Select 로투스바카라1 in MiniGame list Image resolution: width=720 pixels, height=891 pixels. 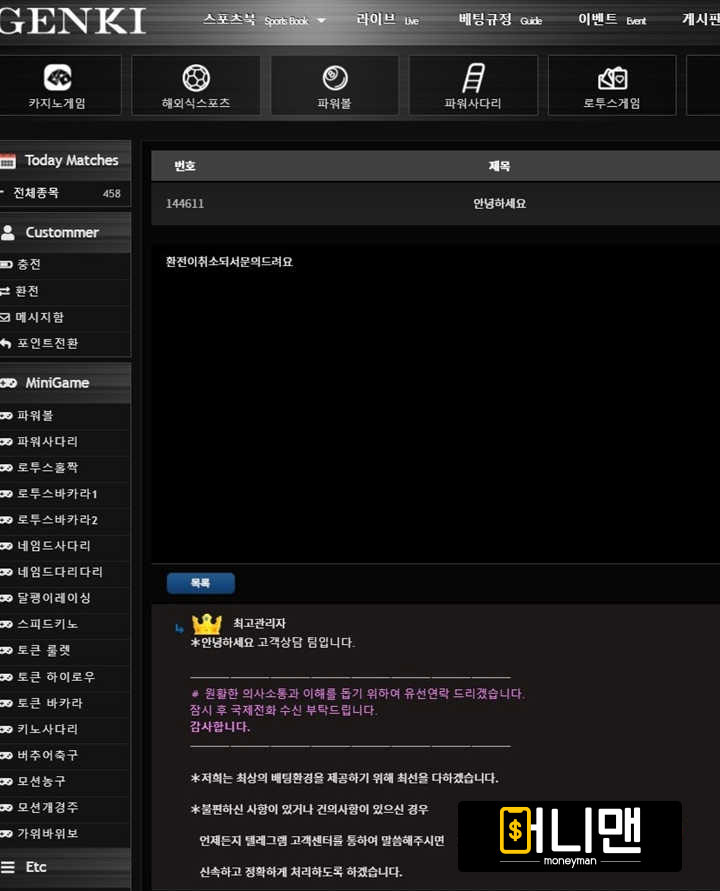tap(57, 493)
